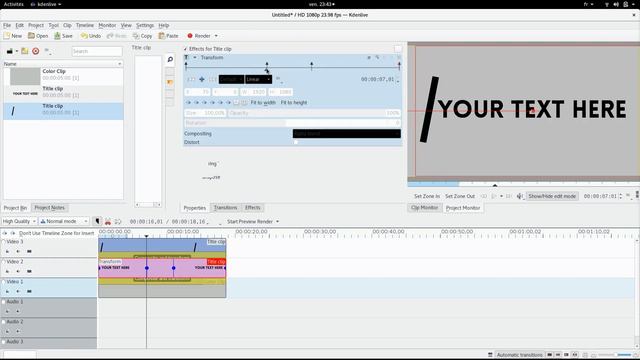Switch to the Project Bin tab
This screenshot has height=360, width=640.
pos(15,208)
